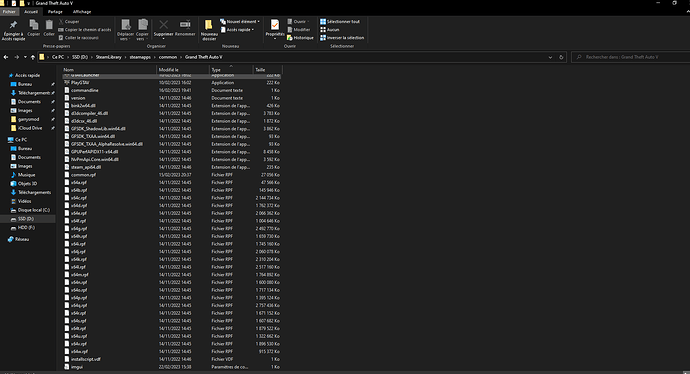Open Propriétés in the ribbon

coord(275,29)
